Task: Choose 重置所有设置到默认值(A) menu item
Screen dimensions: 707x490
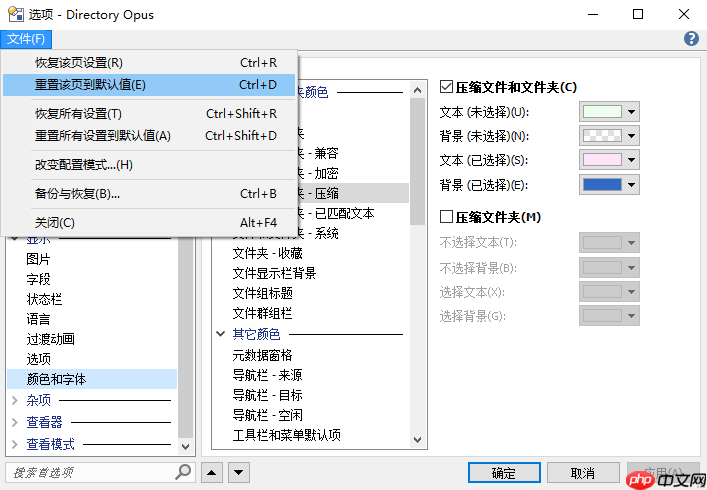Action: (149, 136)
